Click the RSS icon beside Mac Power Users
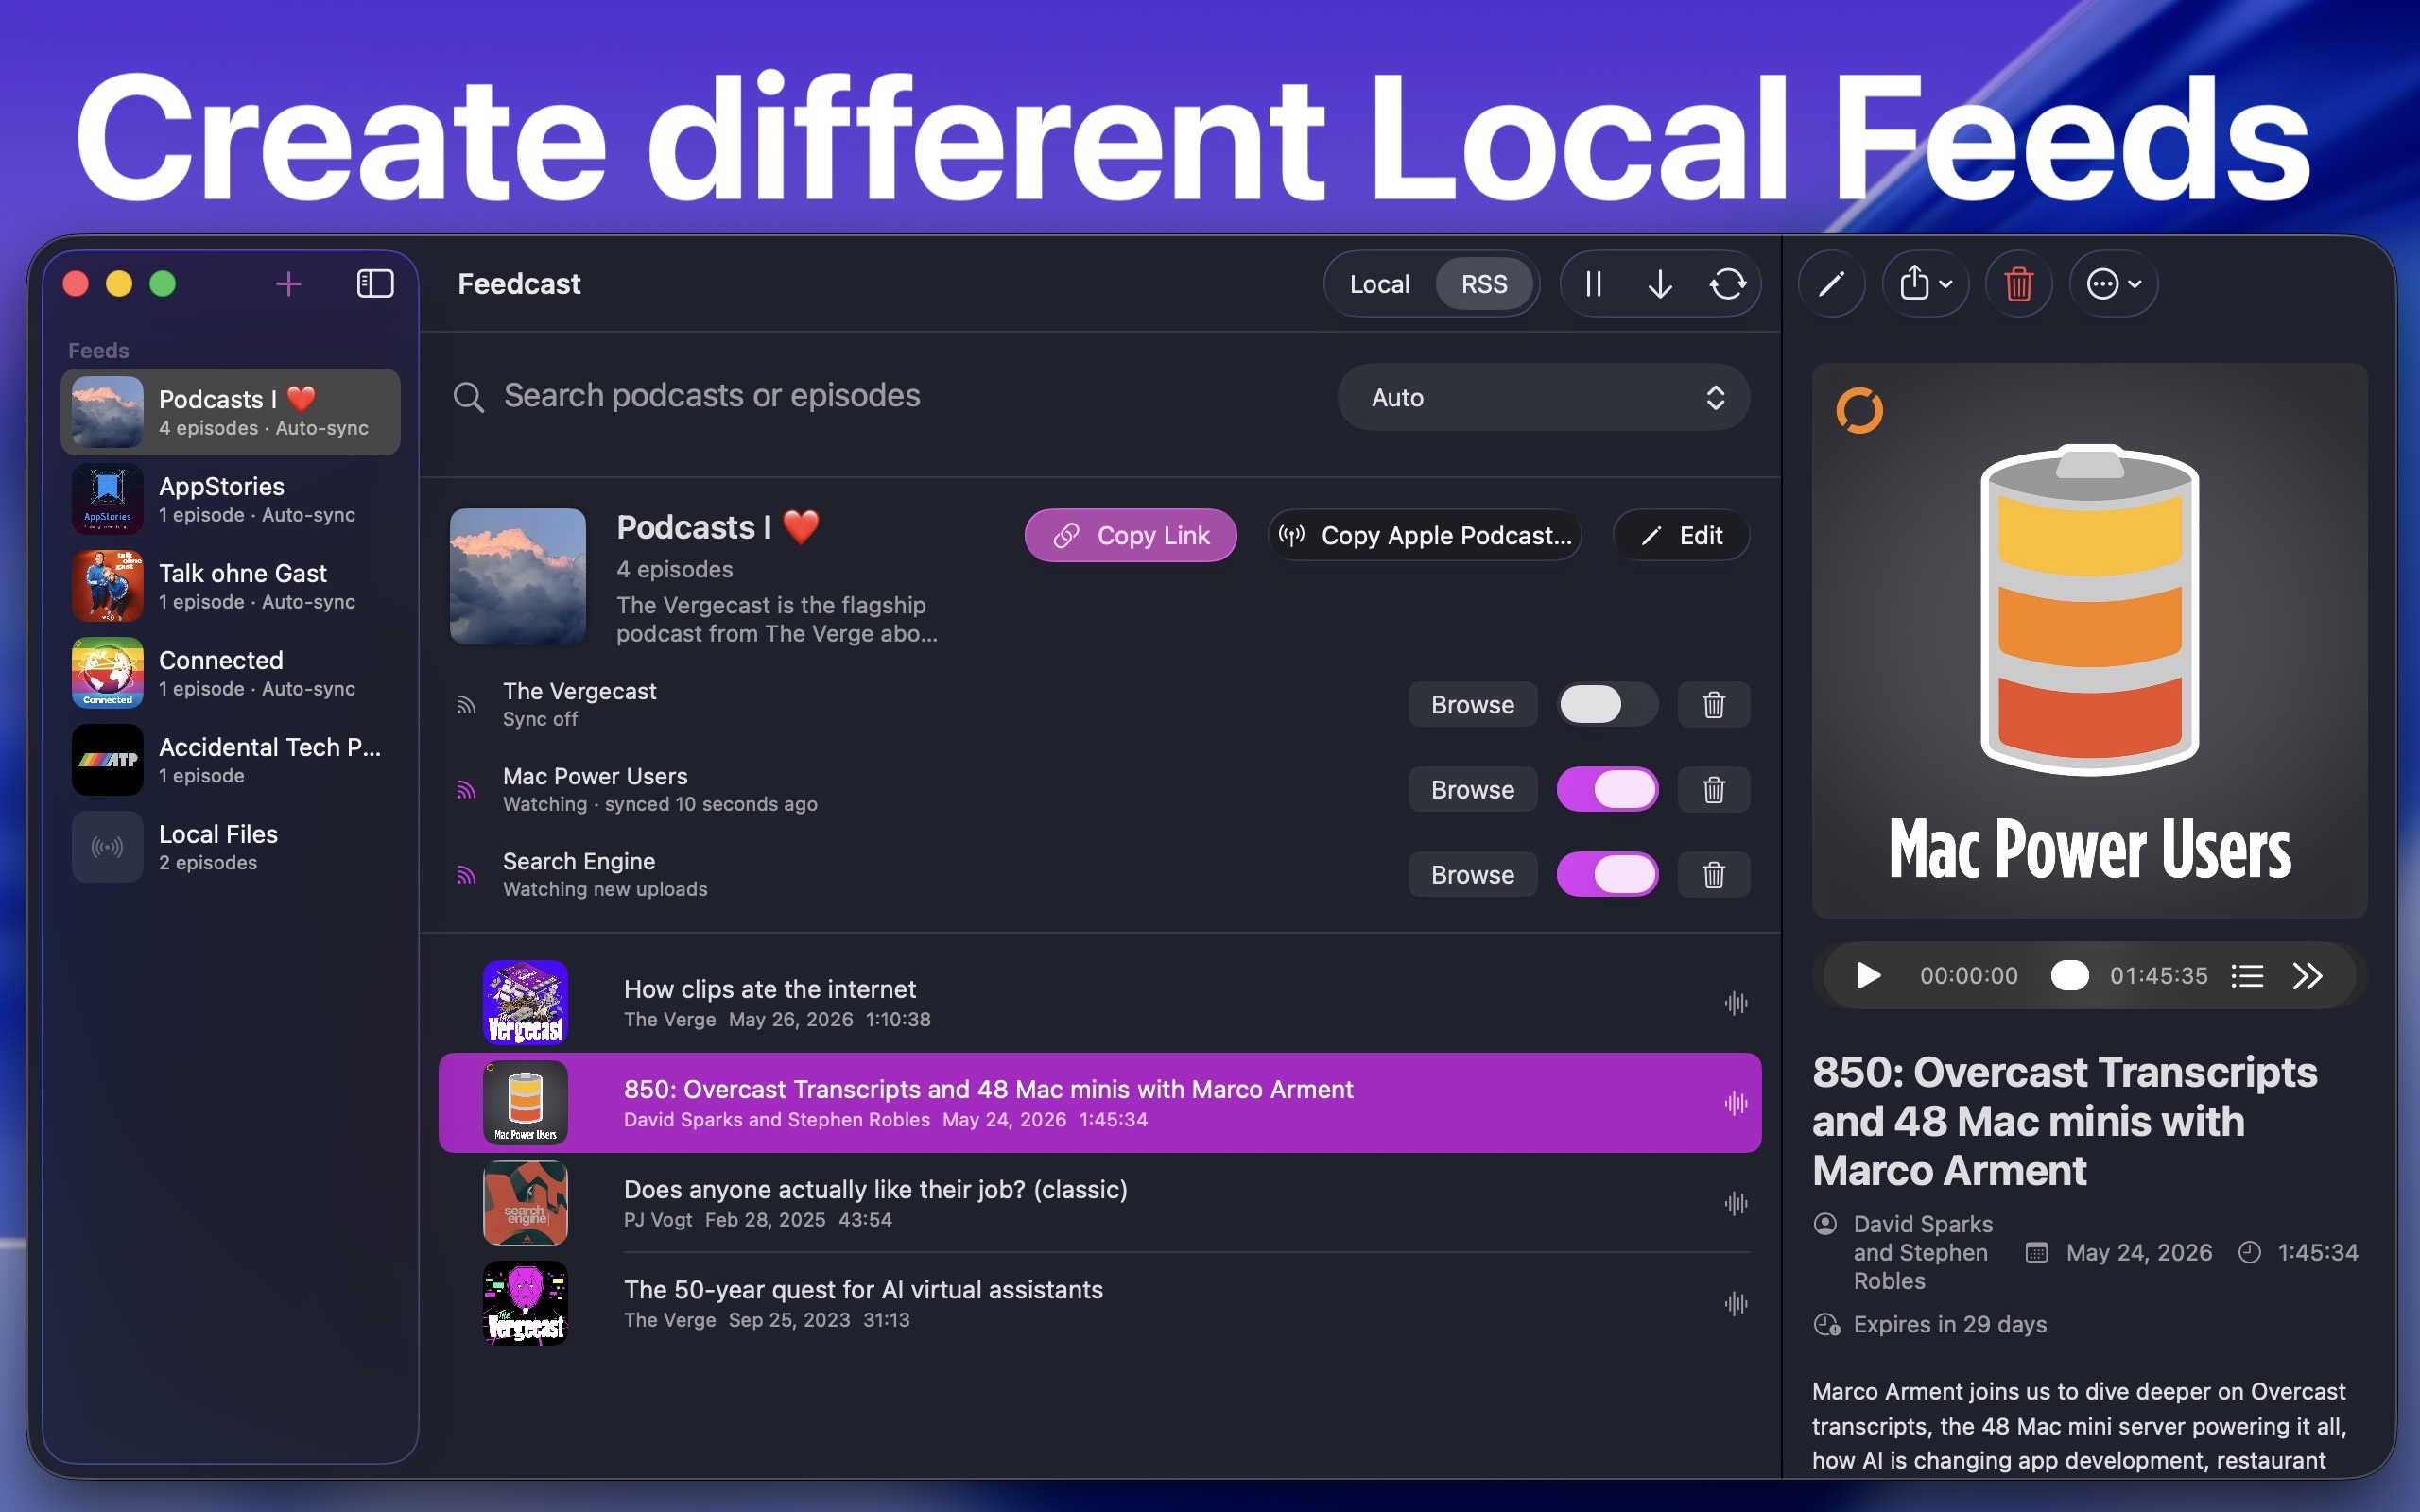 click(x=466, y=790)
